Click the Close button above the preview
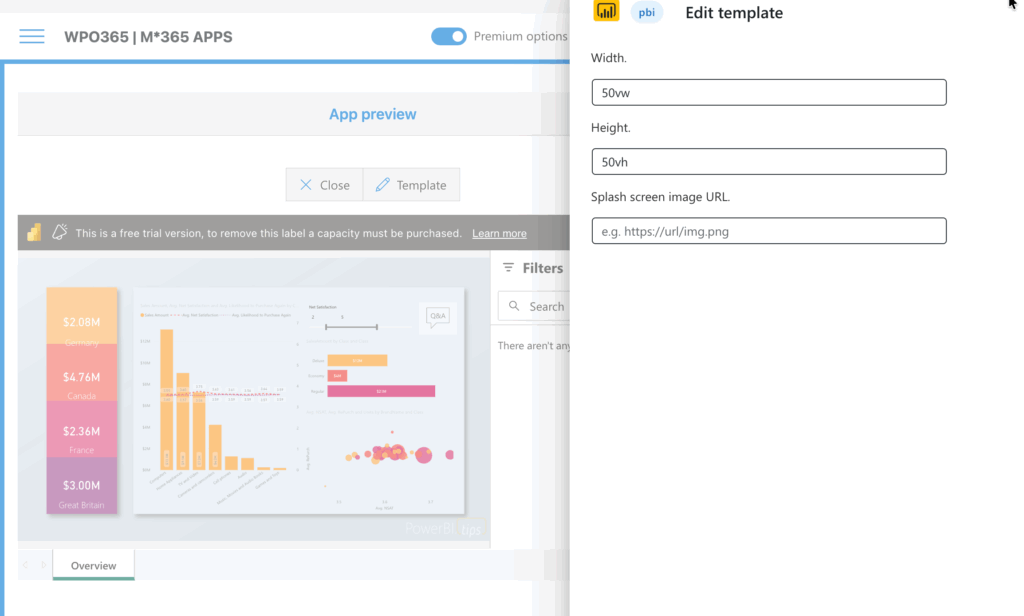 pyautogui.click(x=324, y=184)
